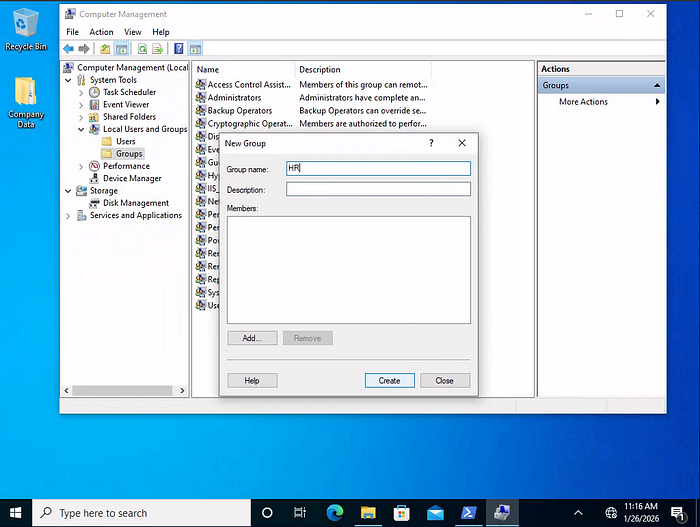Click the Create button

[x=389, y=381]
